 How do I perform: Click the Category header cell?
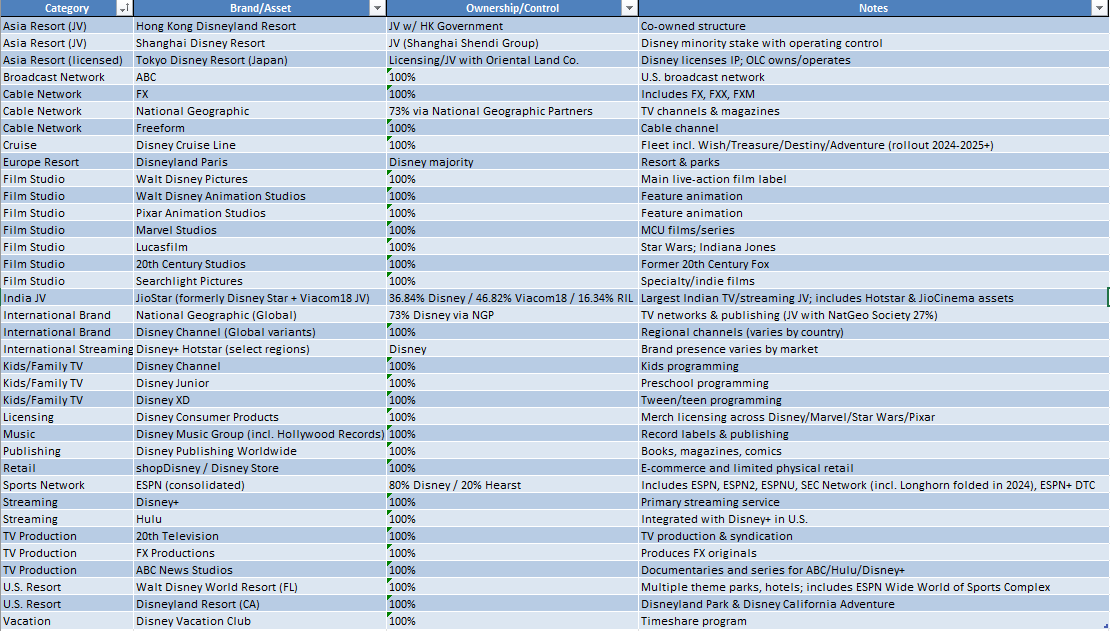coord(67,8)
